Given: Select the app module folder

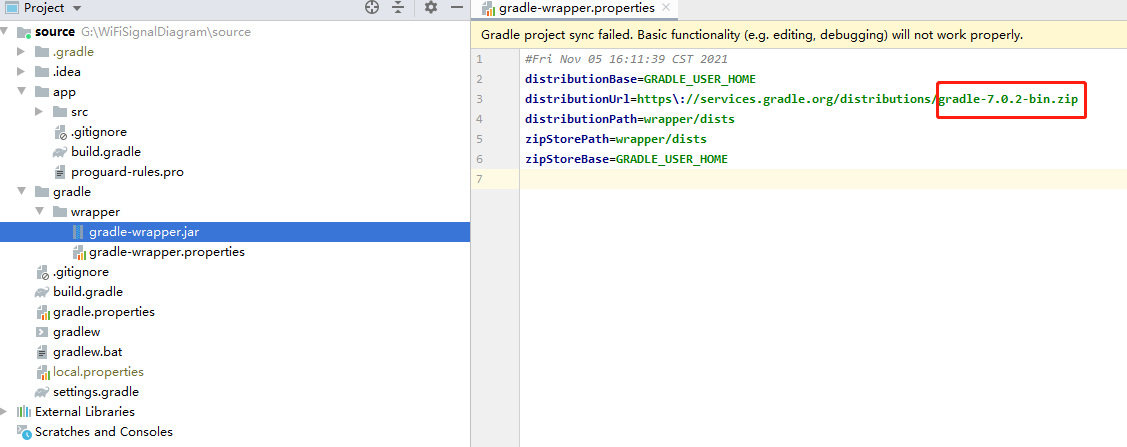Looking at the screenshot, I should (64, 92).
